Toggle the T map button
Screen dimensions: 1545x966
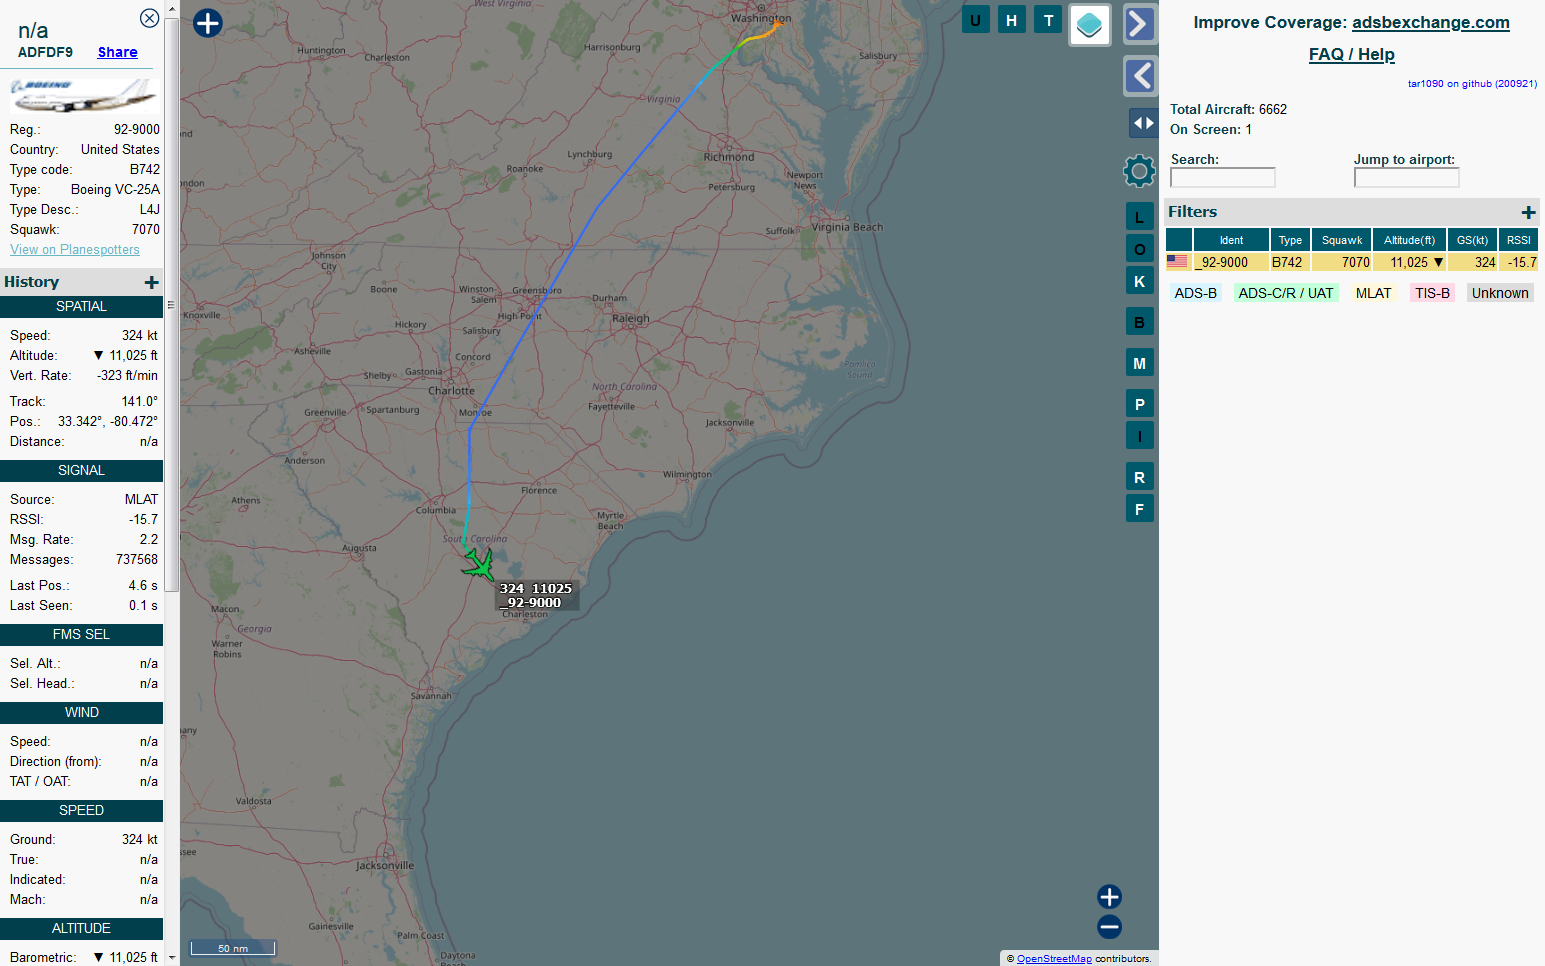[x=1048, y=20]
